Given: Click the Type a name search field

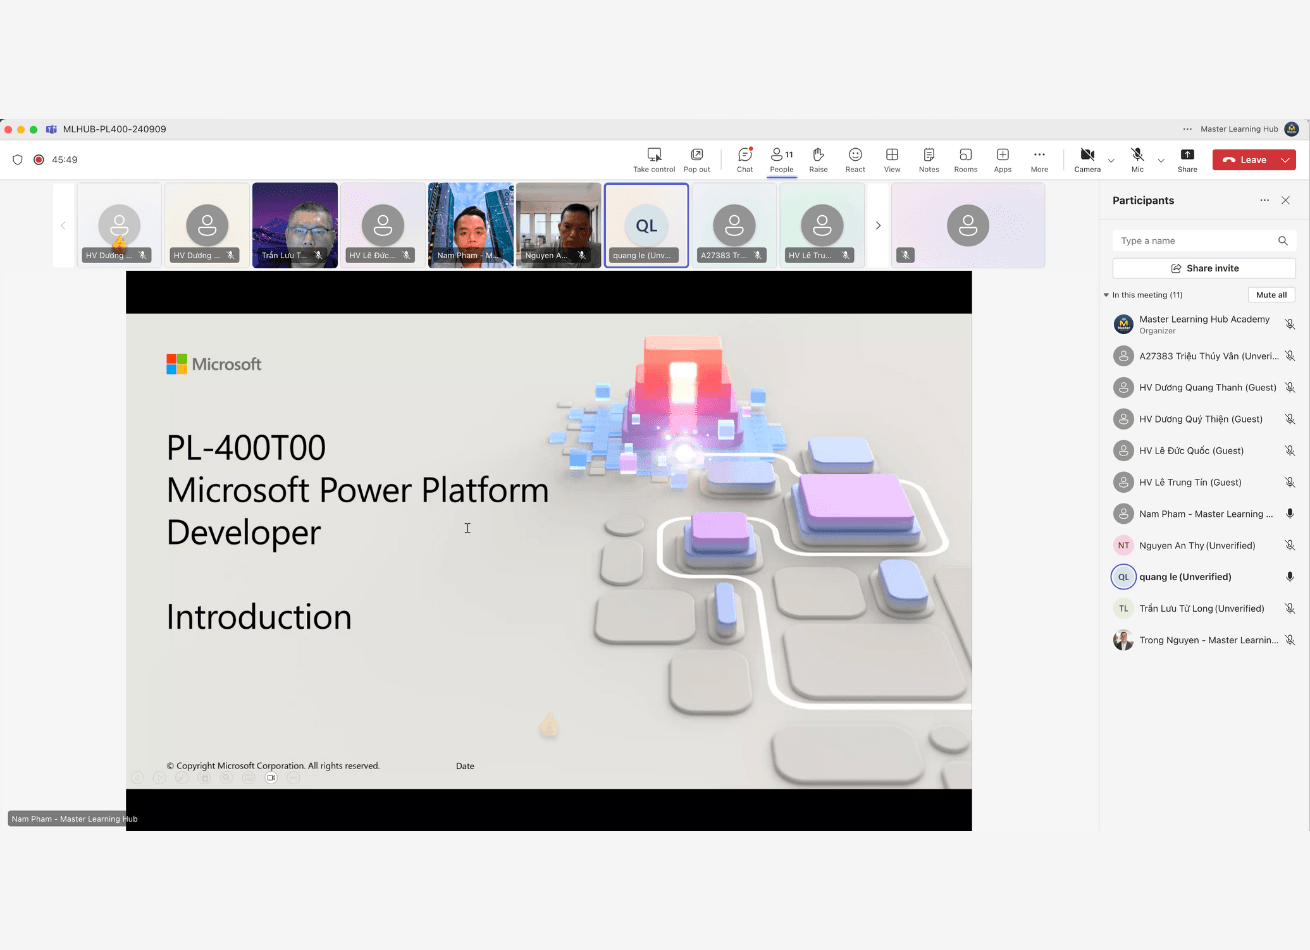Looking at the screenshot, I should pos(1204,241).
